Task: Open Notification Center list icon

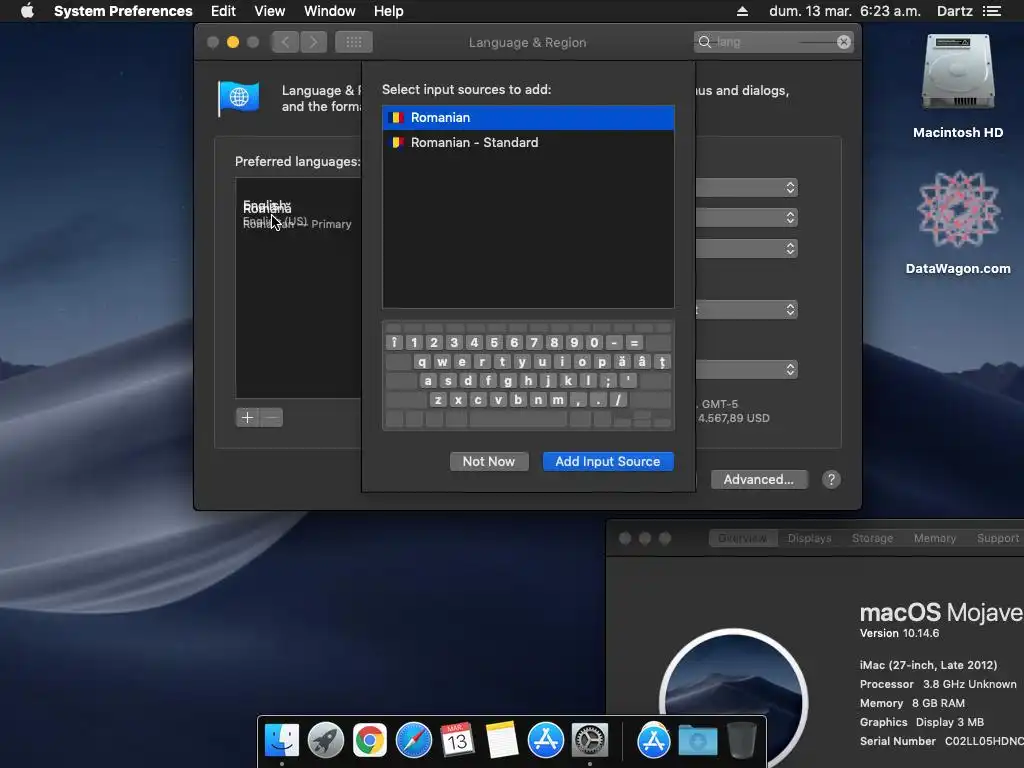Action: 991,11
